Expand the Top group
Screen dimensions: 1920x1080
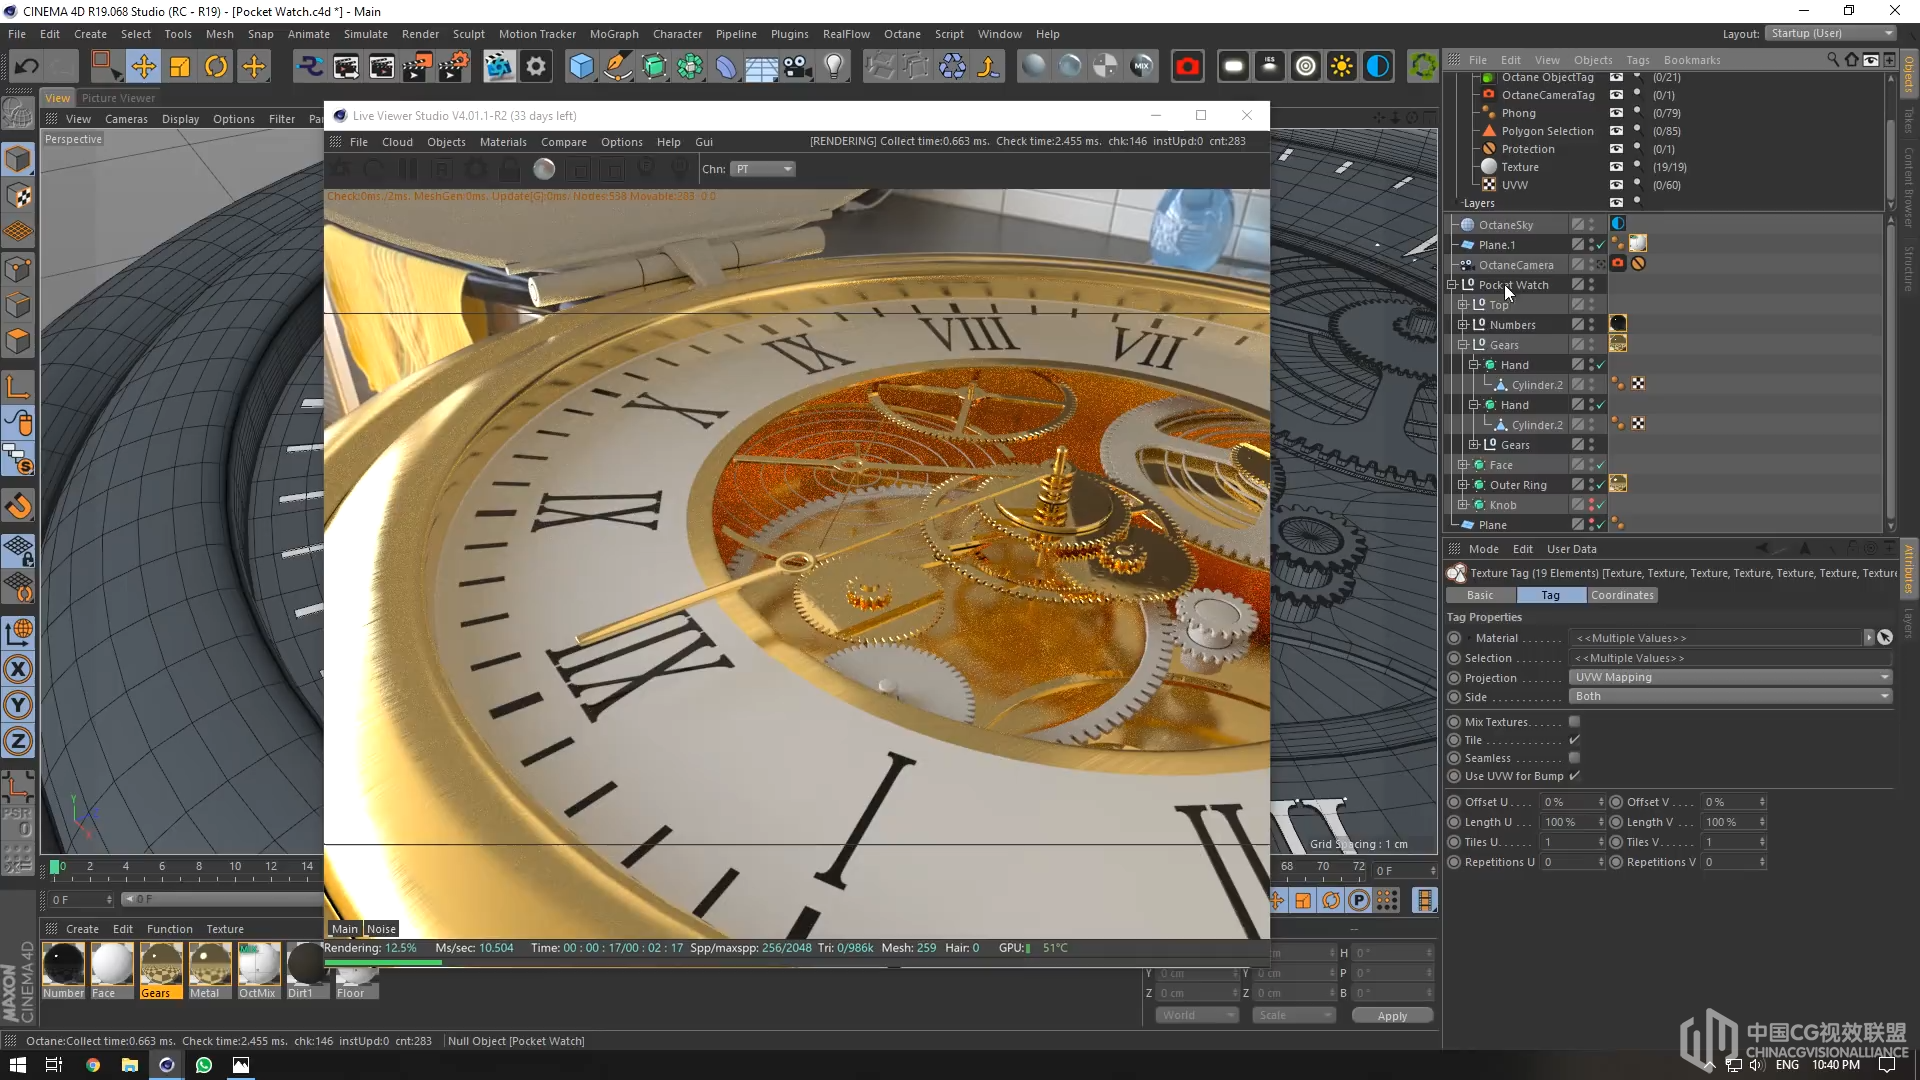pos(1463,305)
